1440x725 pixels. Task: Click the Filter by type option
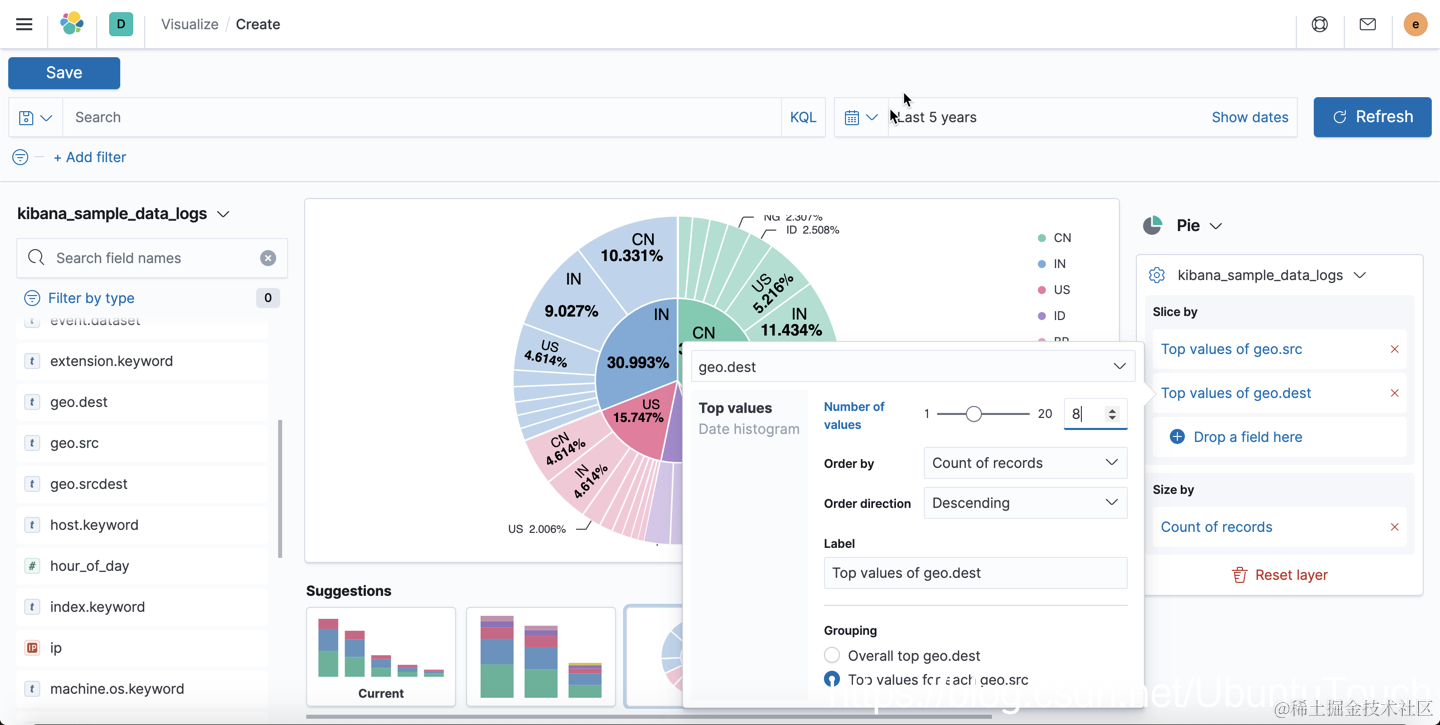tap(91, 298)
